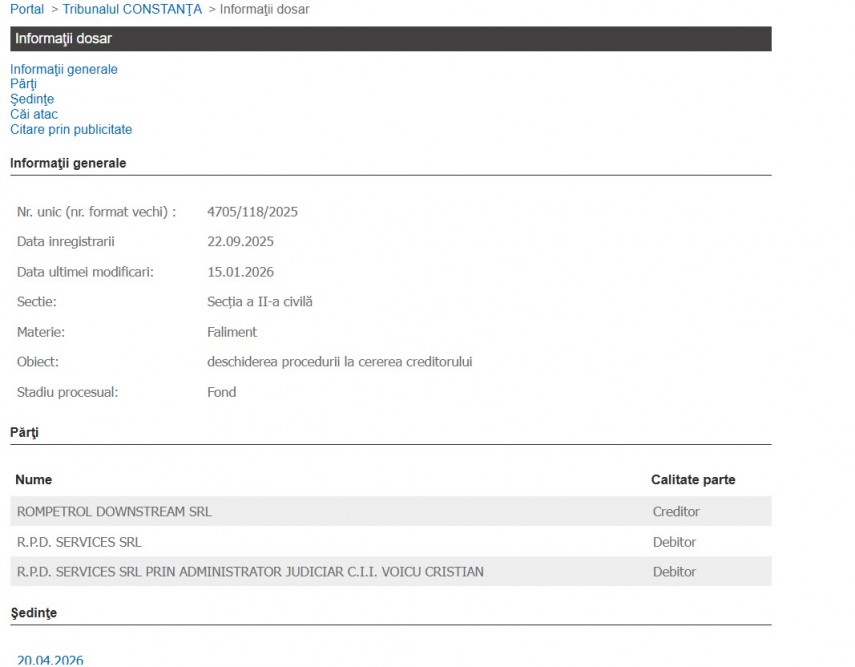Click the last modified date 15.01.2026
Image resolution: width=855 pixels, height=667 pixels.
click(x=240, y=272)
